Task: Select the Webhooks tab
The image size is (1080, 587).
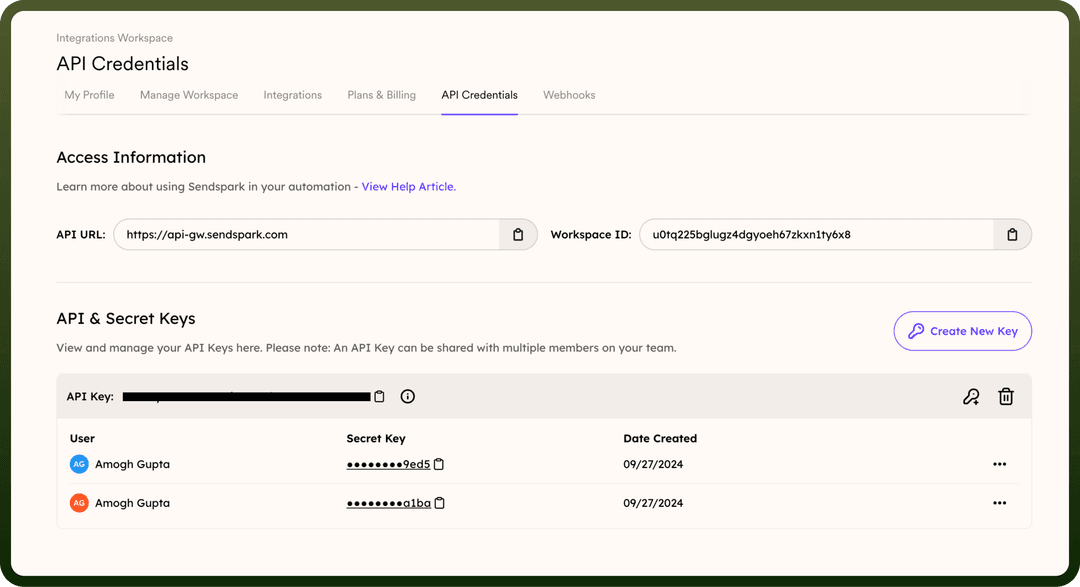Action: click(x=569, y=95)
